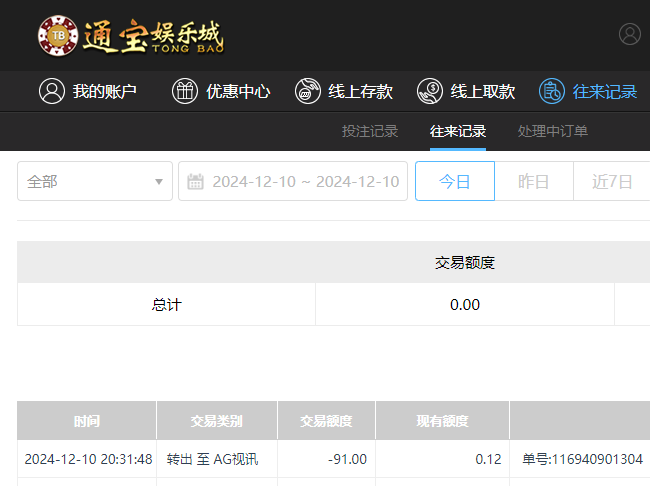Open 线上取款 menu item
This screenshot has height=486, width=650.
466,91
